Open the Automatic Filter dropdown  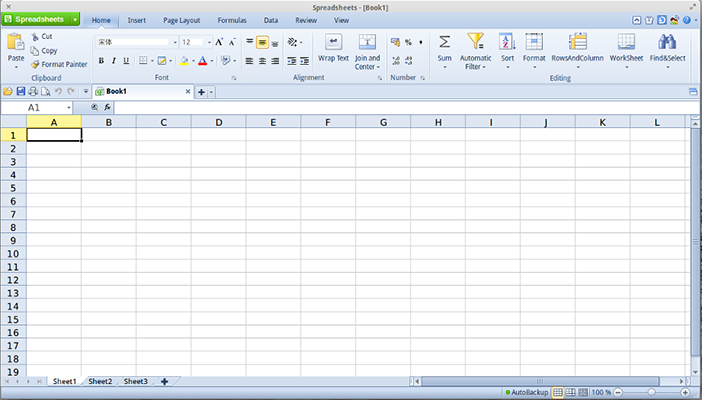(x=484, y=67)
